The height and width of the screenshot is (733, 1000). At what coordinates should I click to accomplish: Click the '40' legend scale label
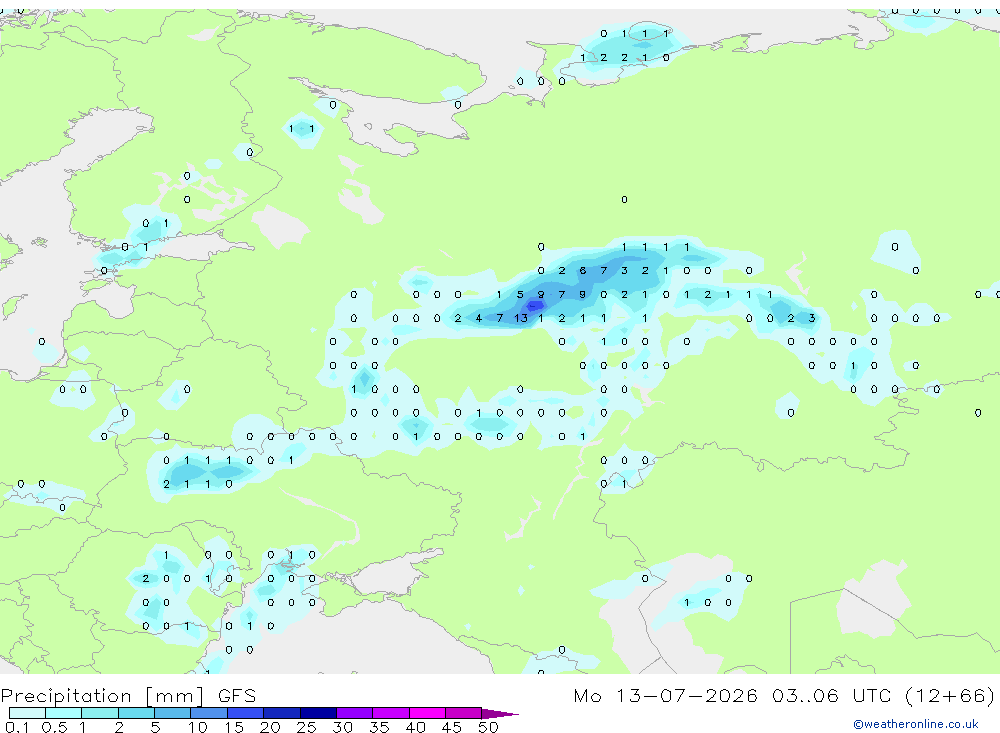tap(416, 727)
